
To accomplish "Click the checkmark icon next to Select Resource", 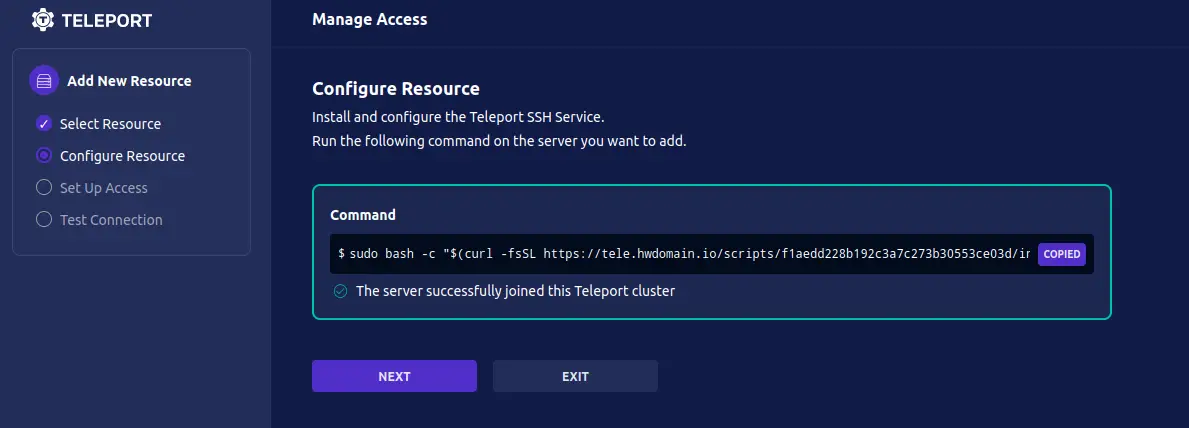I will point(44,124).
